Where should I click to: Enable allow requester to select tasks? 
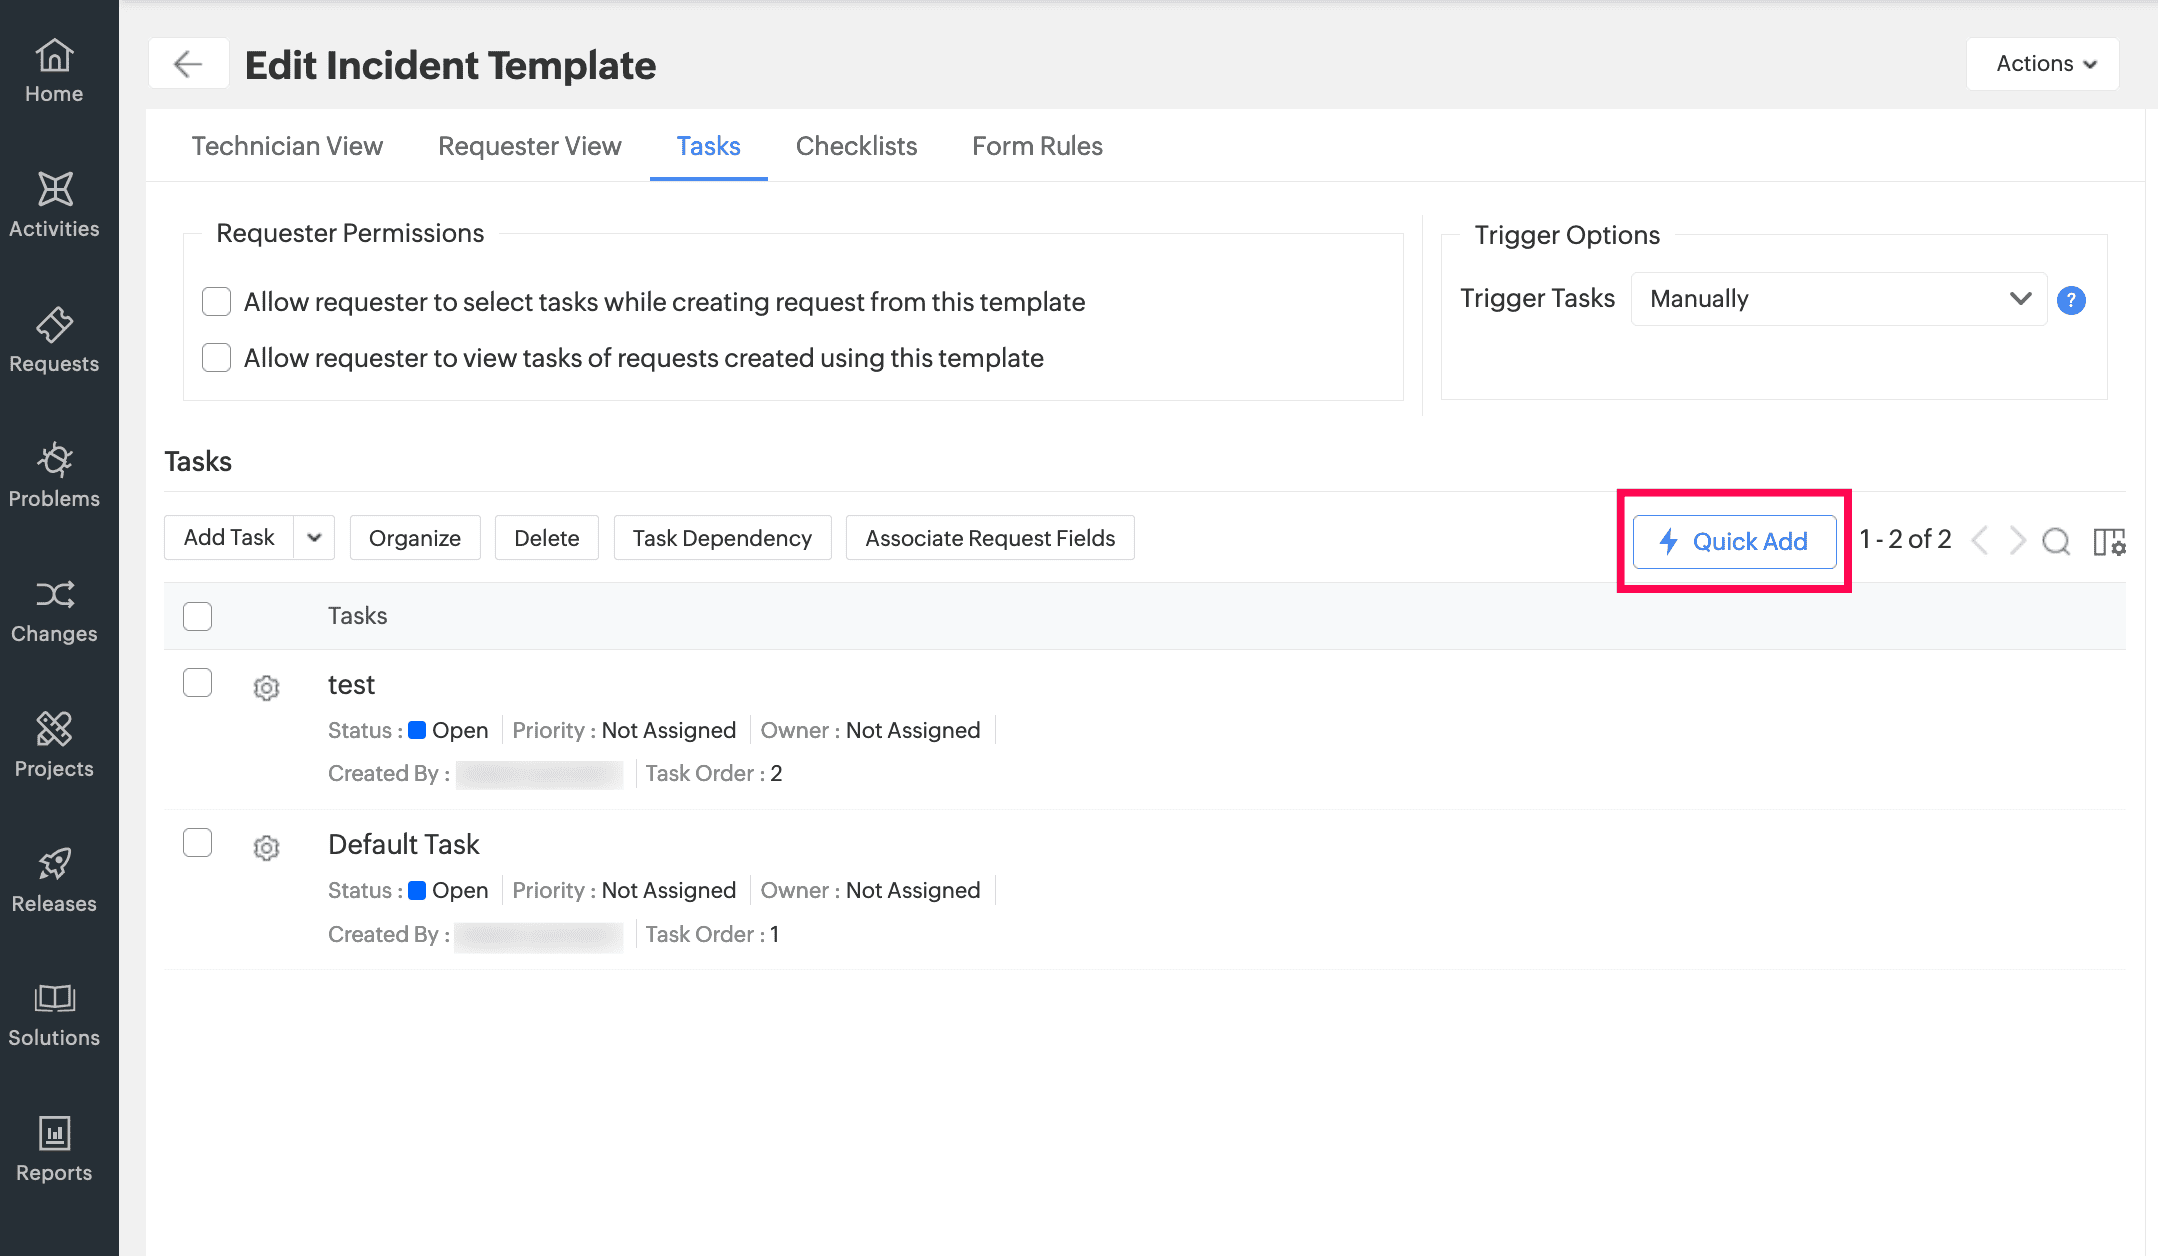coord(216,301)
